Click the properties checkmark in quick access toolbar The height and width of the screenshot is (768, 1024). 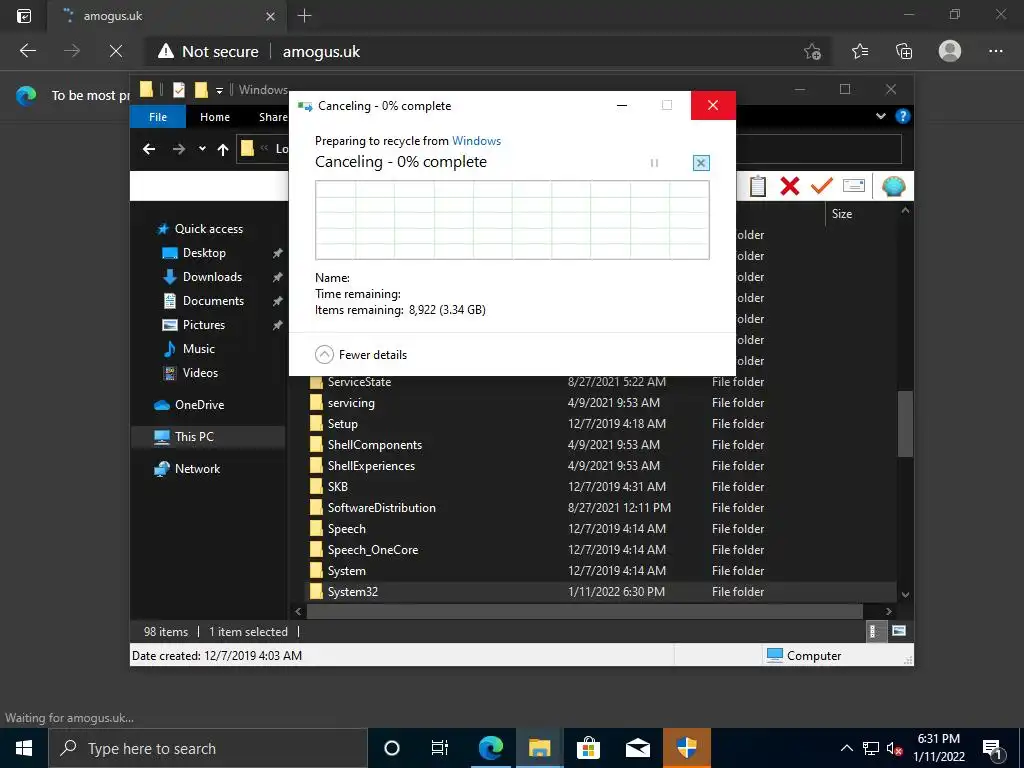click(x=178, y=89)
